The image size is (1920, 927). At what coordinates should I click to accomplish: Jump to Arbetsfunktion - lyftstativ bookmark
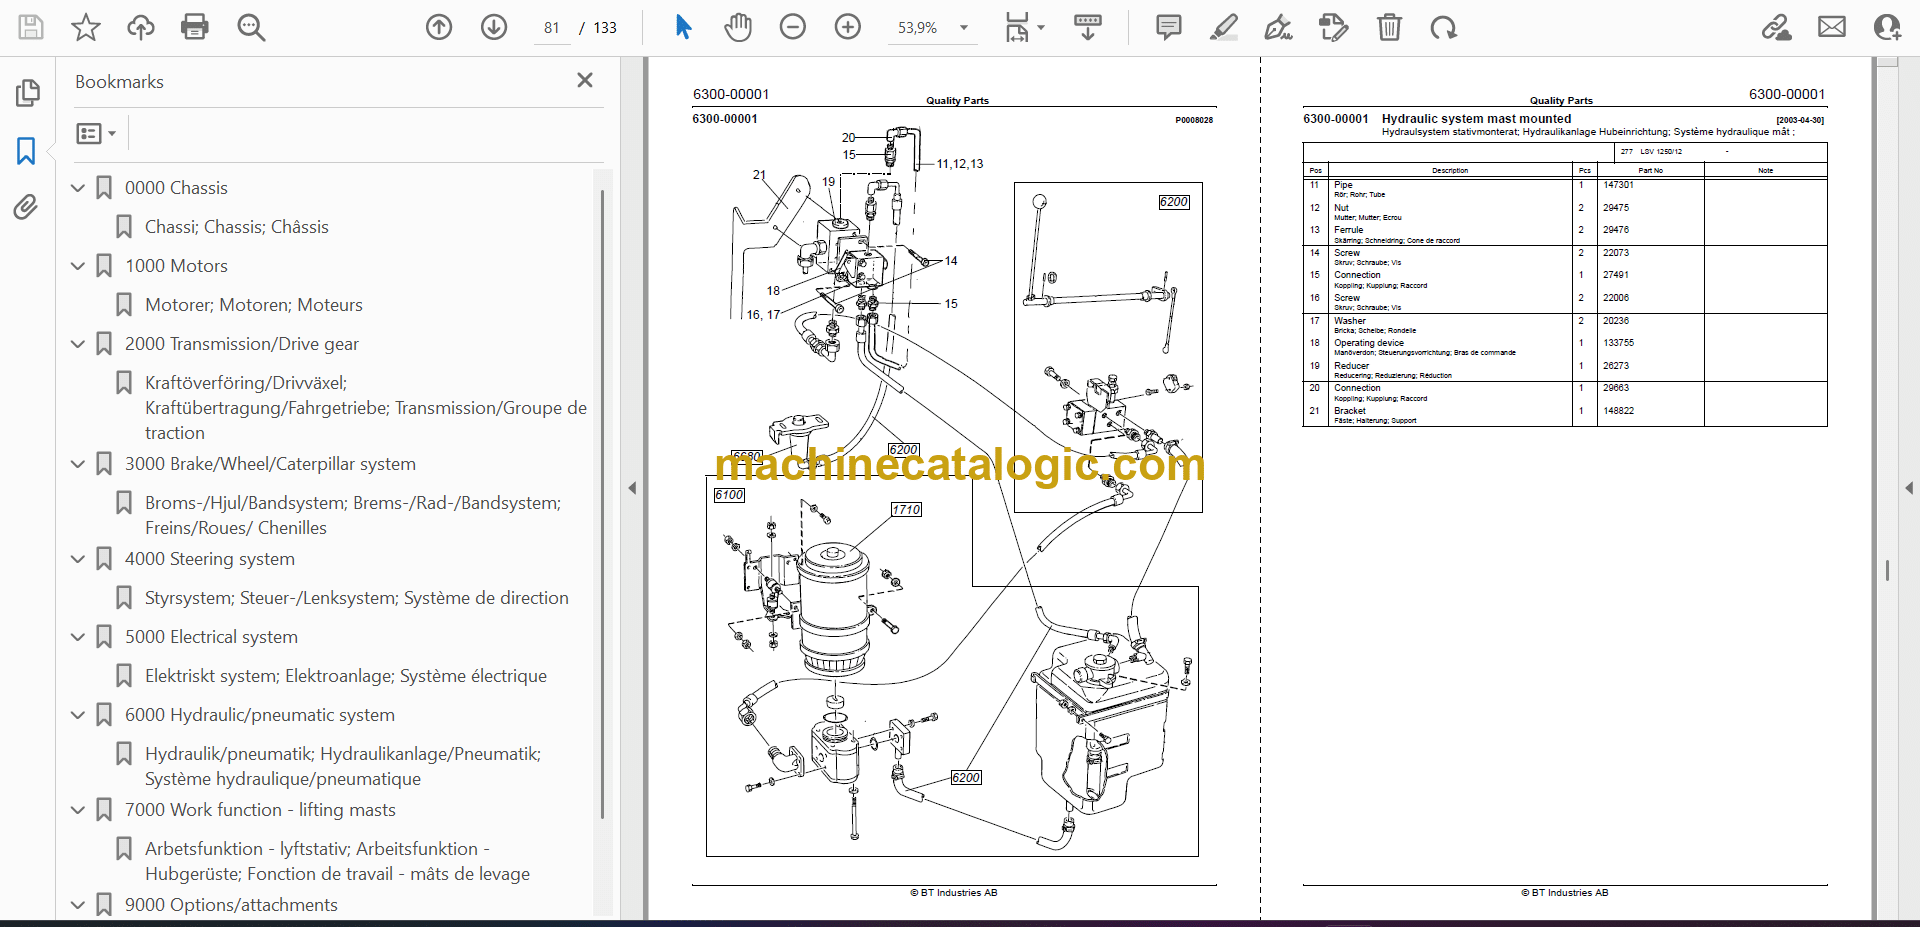(x=338, y=861)
